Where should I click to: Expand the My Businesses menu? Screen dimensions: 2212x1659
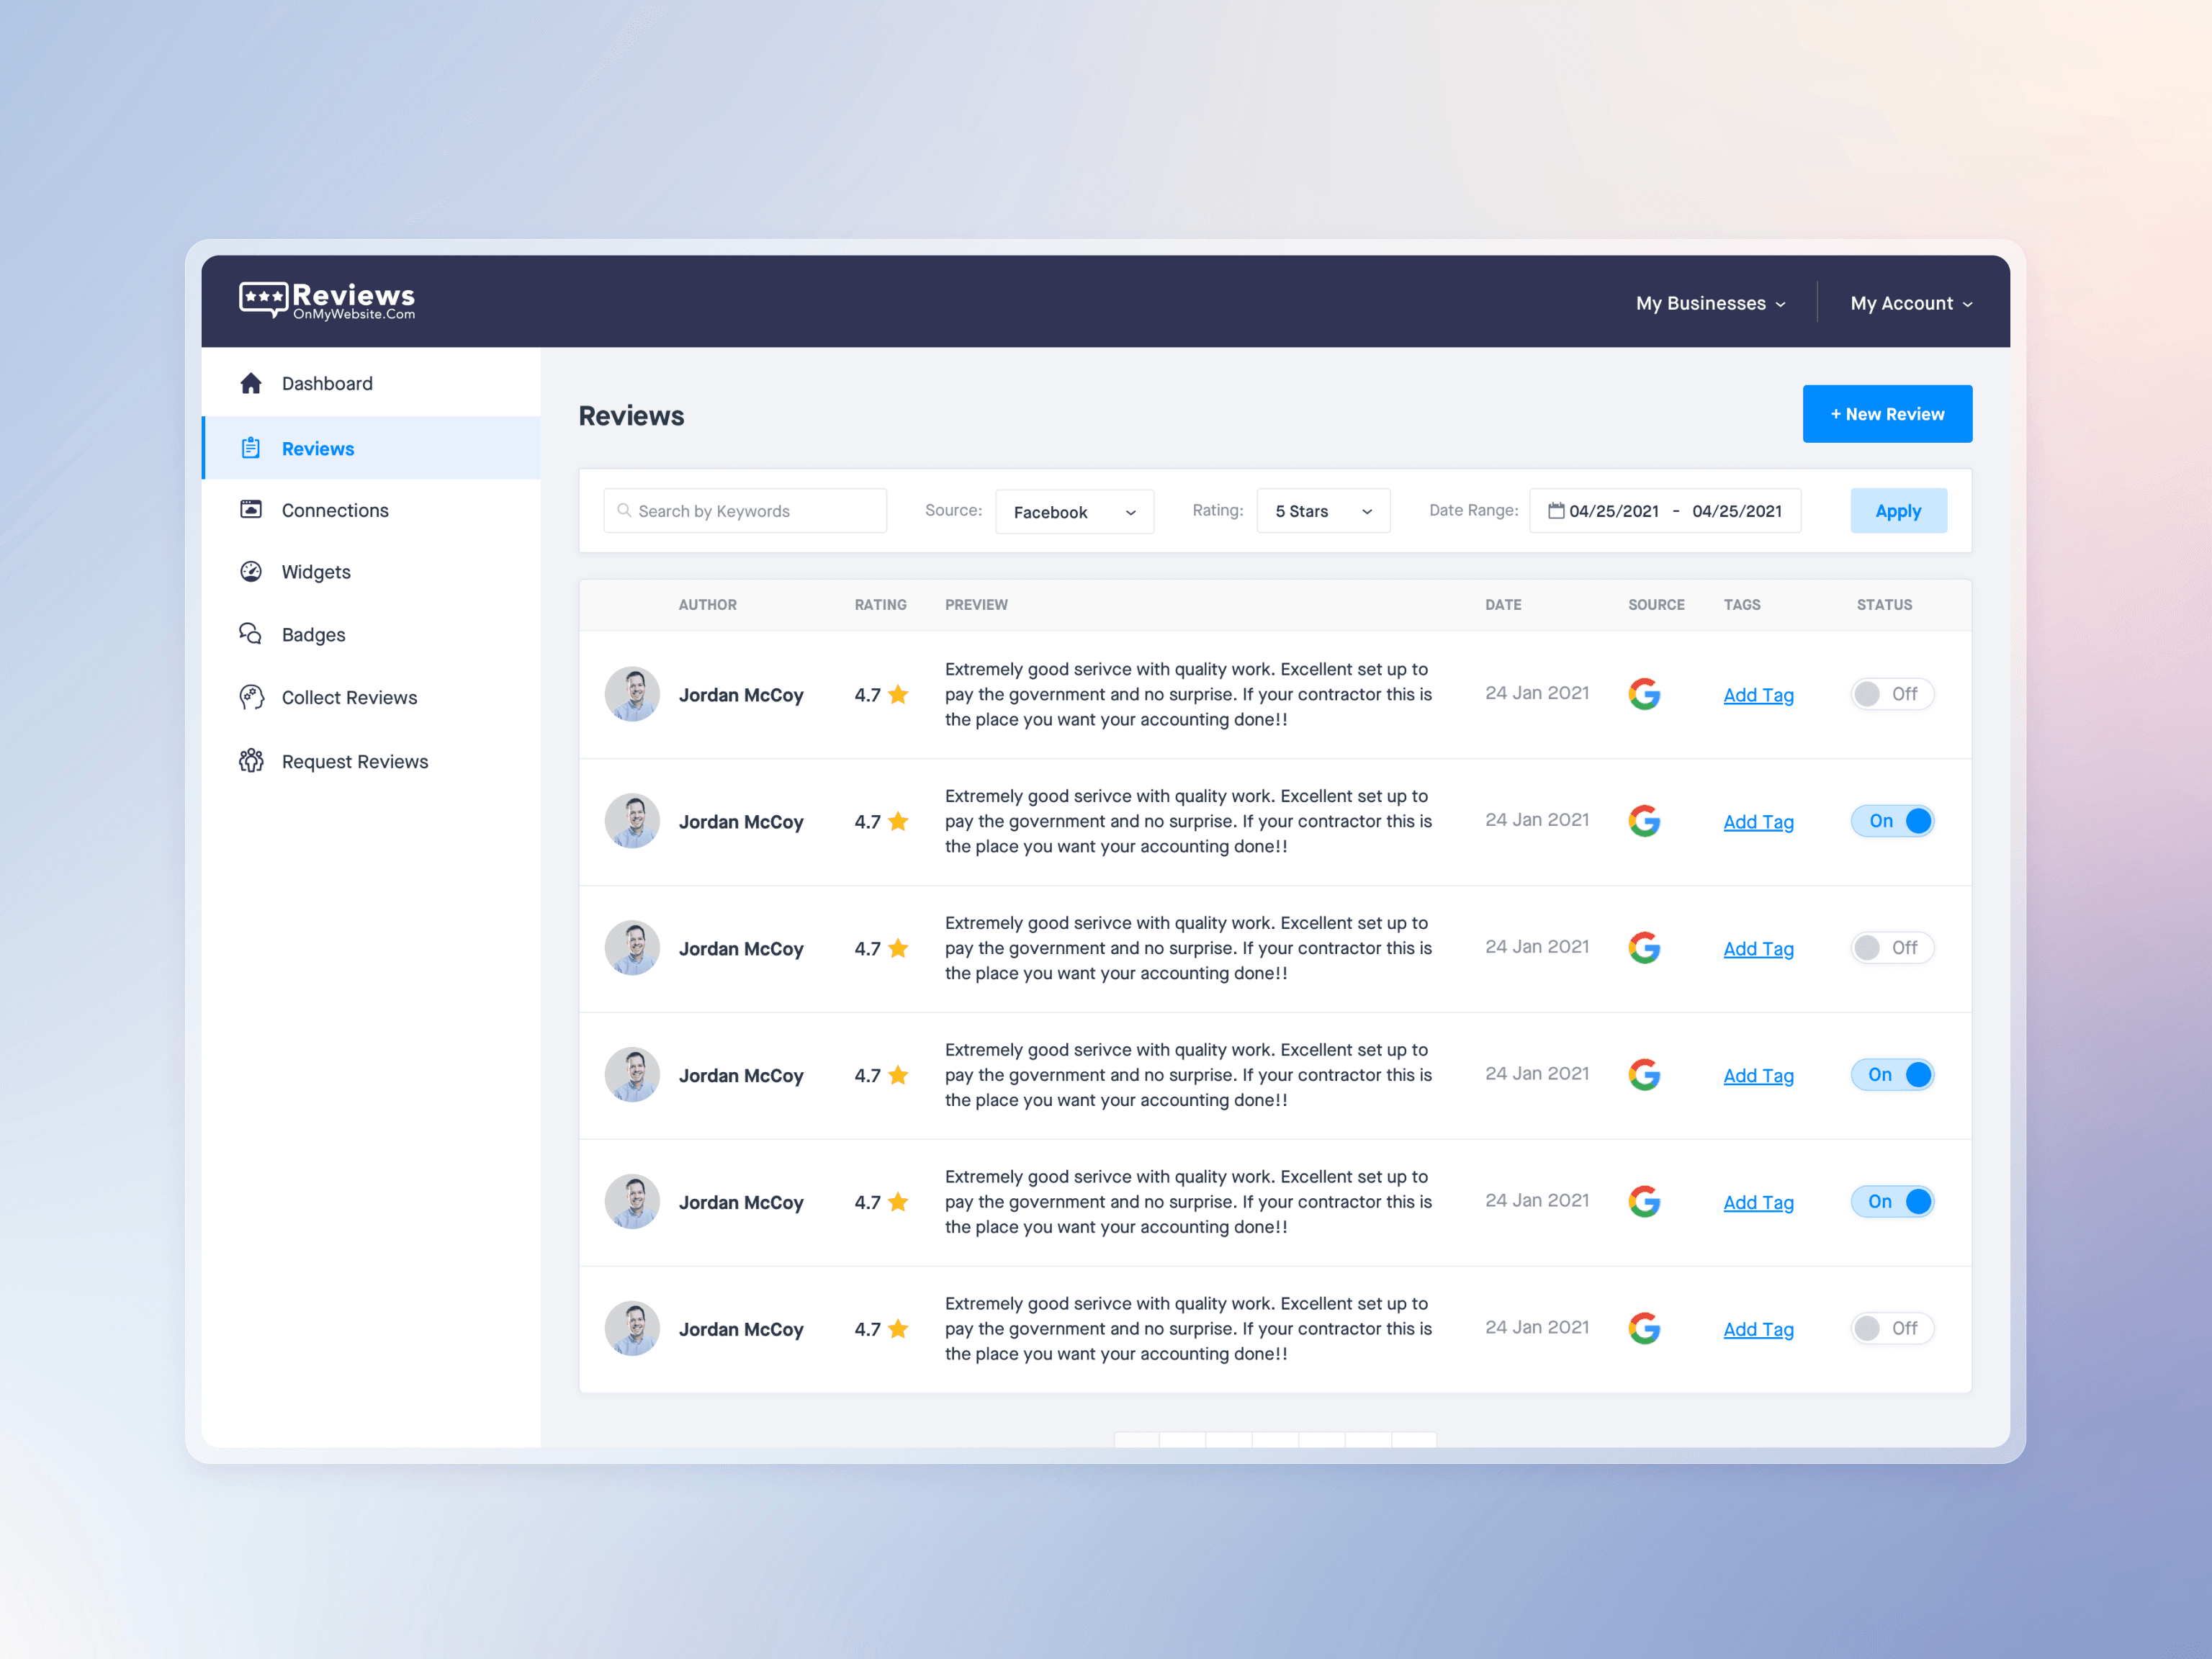point(1710,303)
